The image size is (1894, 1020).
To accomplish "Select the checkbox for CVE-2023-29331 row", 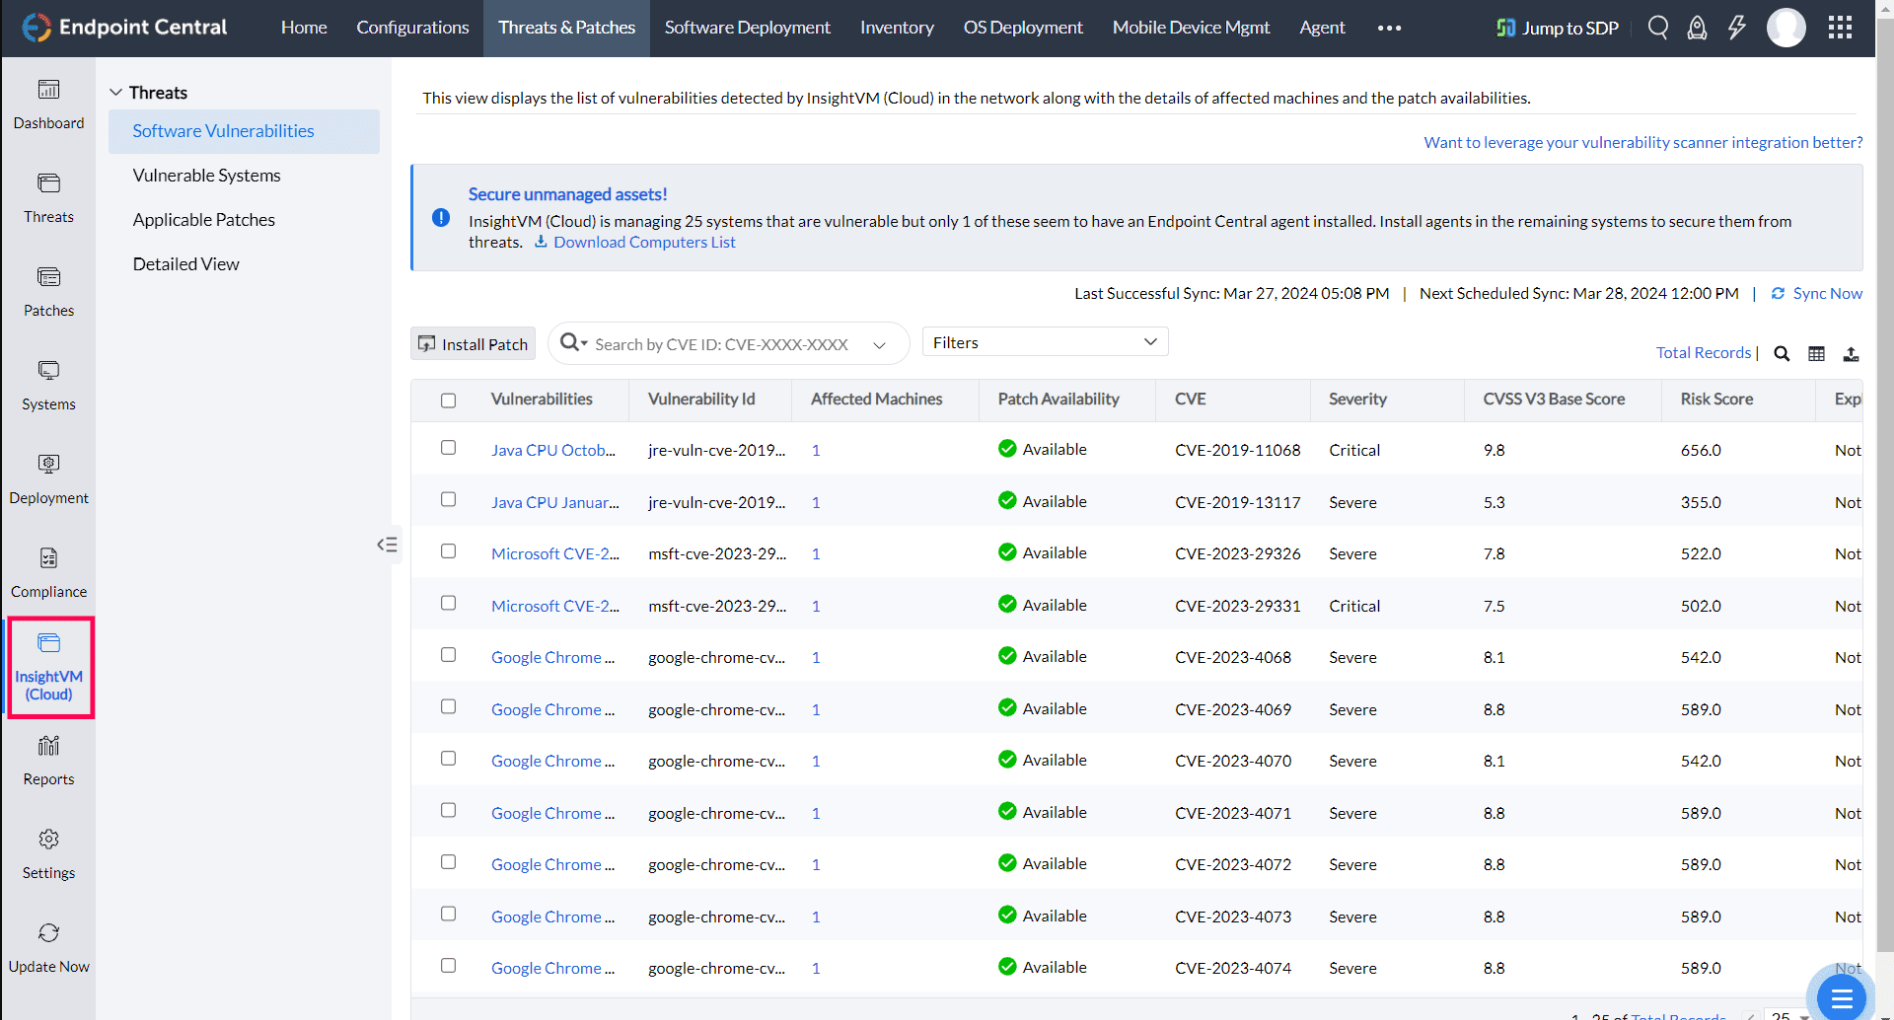I will point(448,604).
